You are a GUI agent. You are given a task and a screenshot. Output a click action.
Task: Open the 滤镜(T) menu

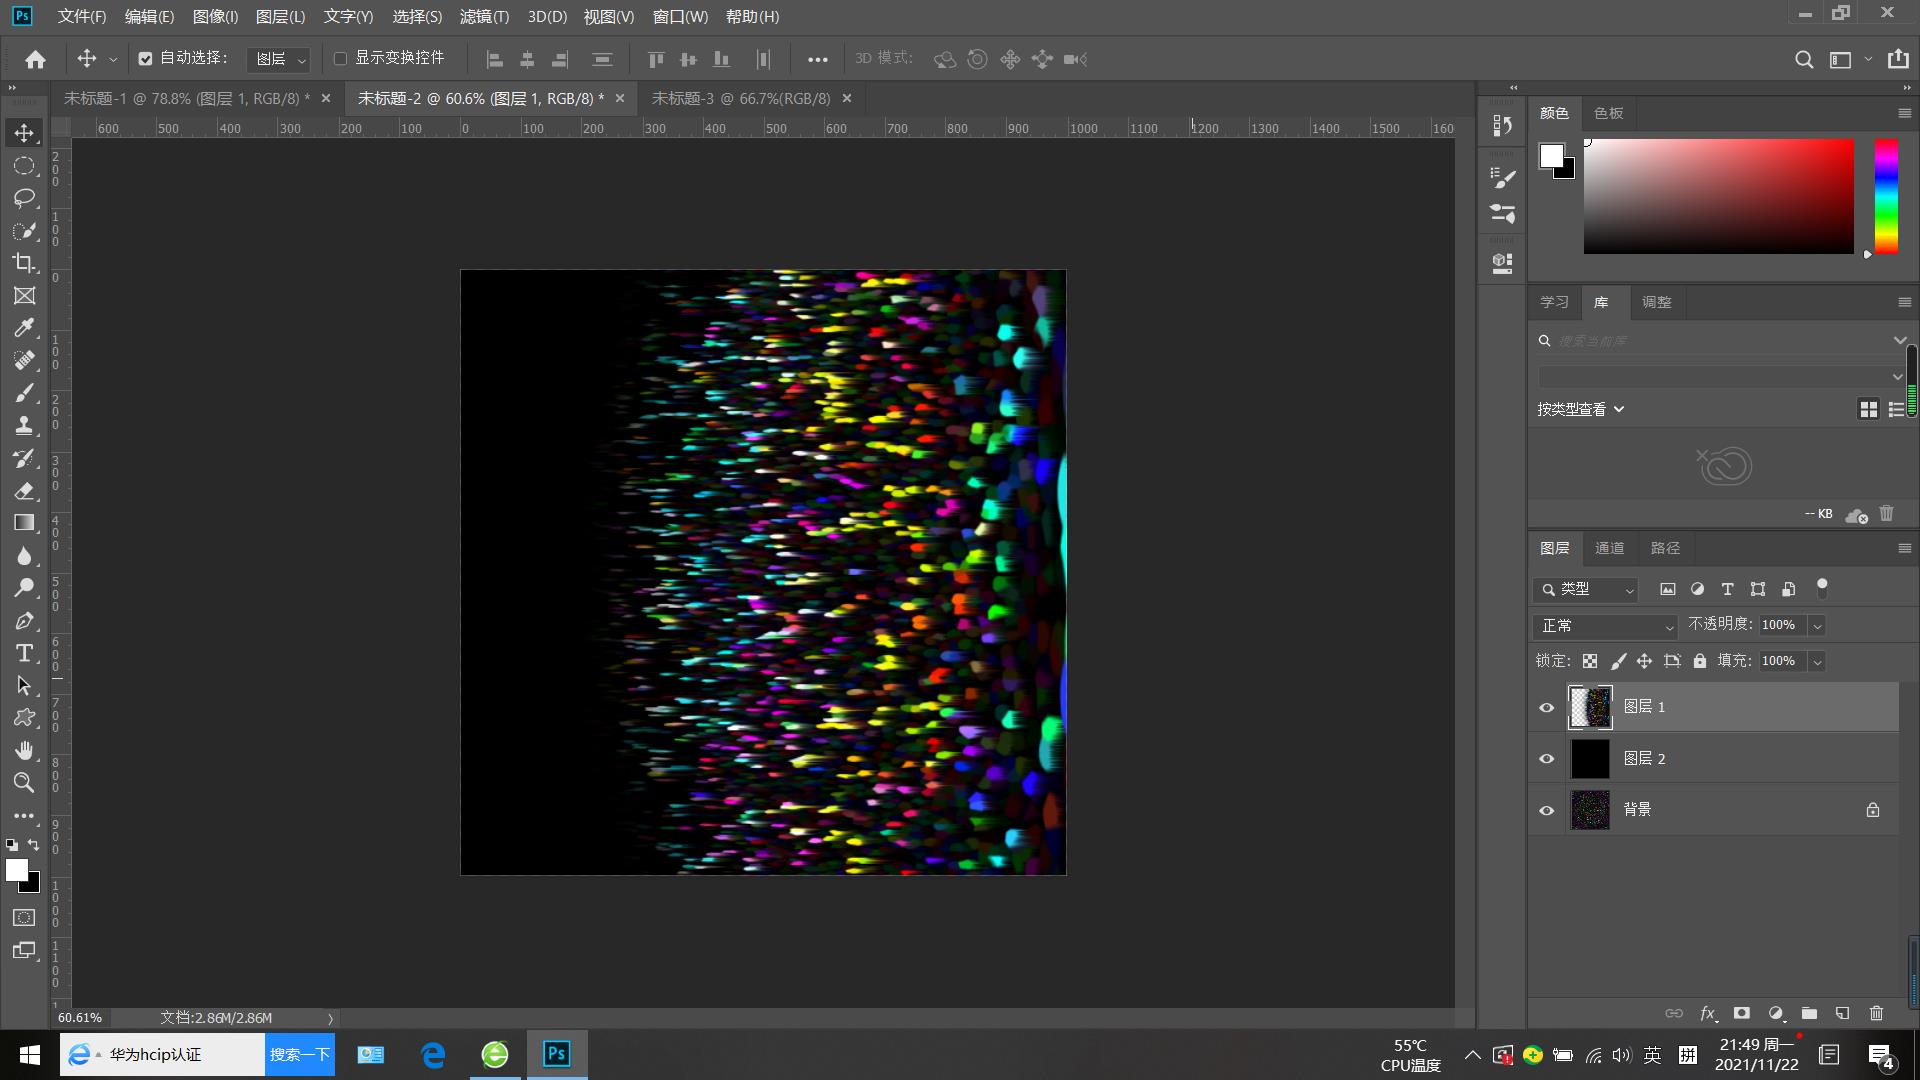click(484, 17)
